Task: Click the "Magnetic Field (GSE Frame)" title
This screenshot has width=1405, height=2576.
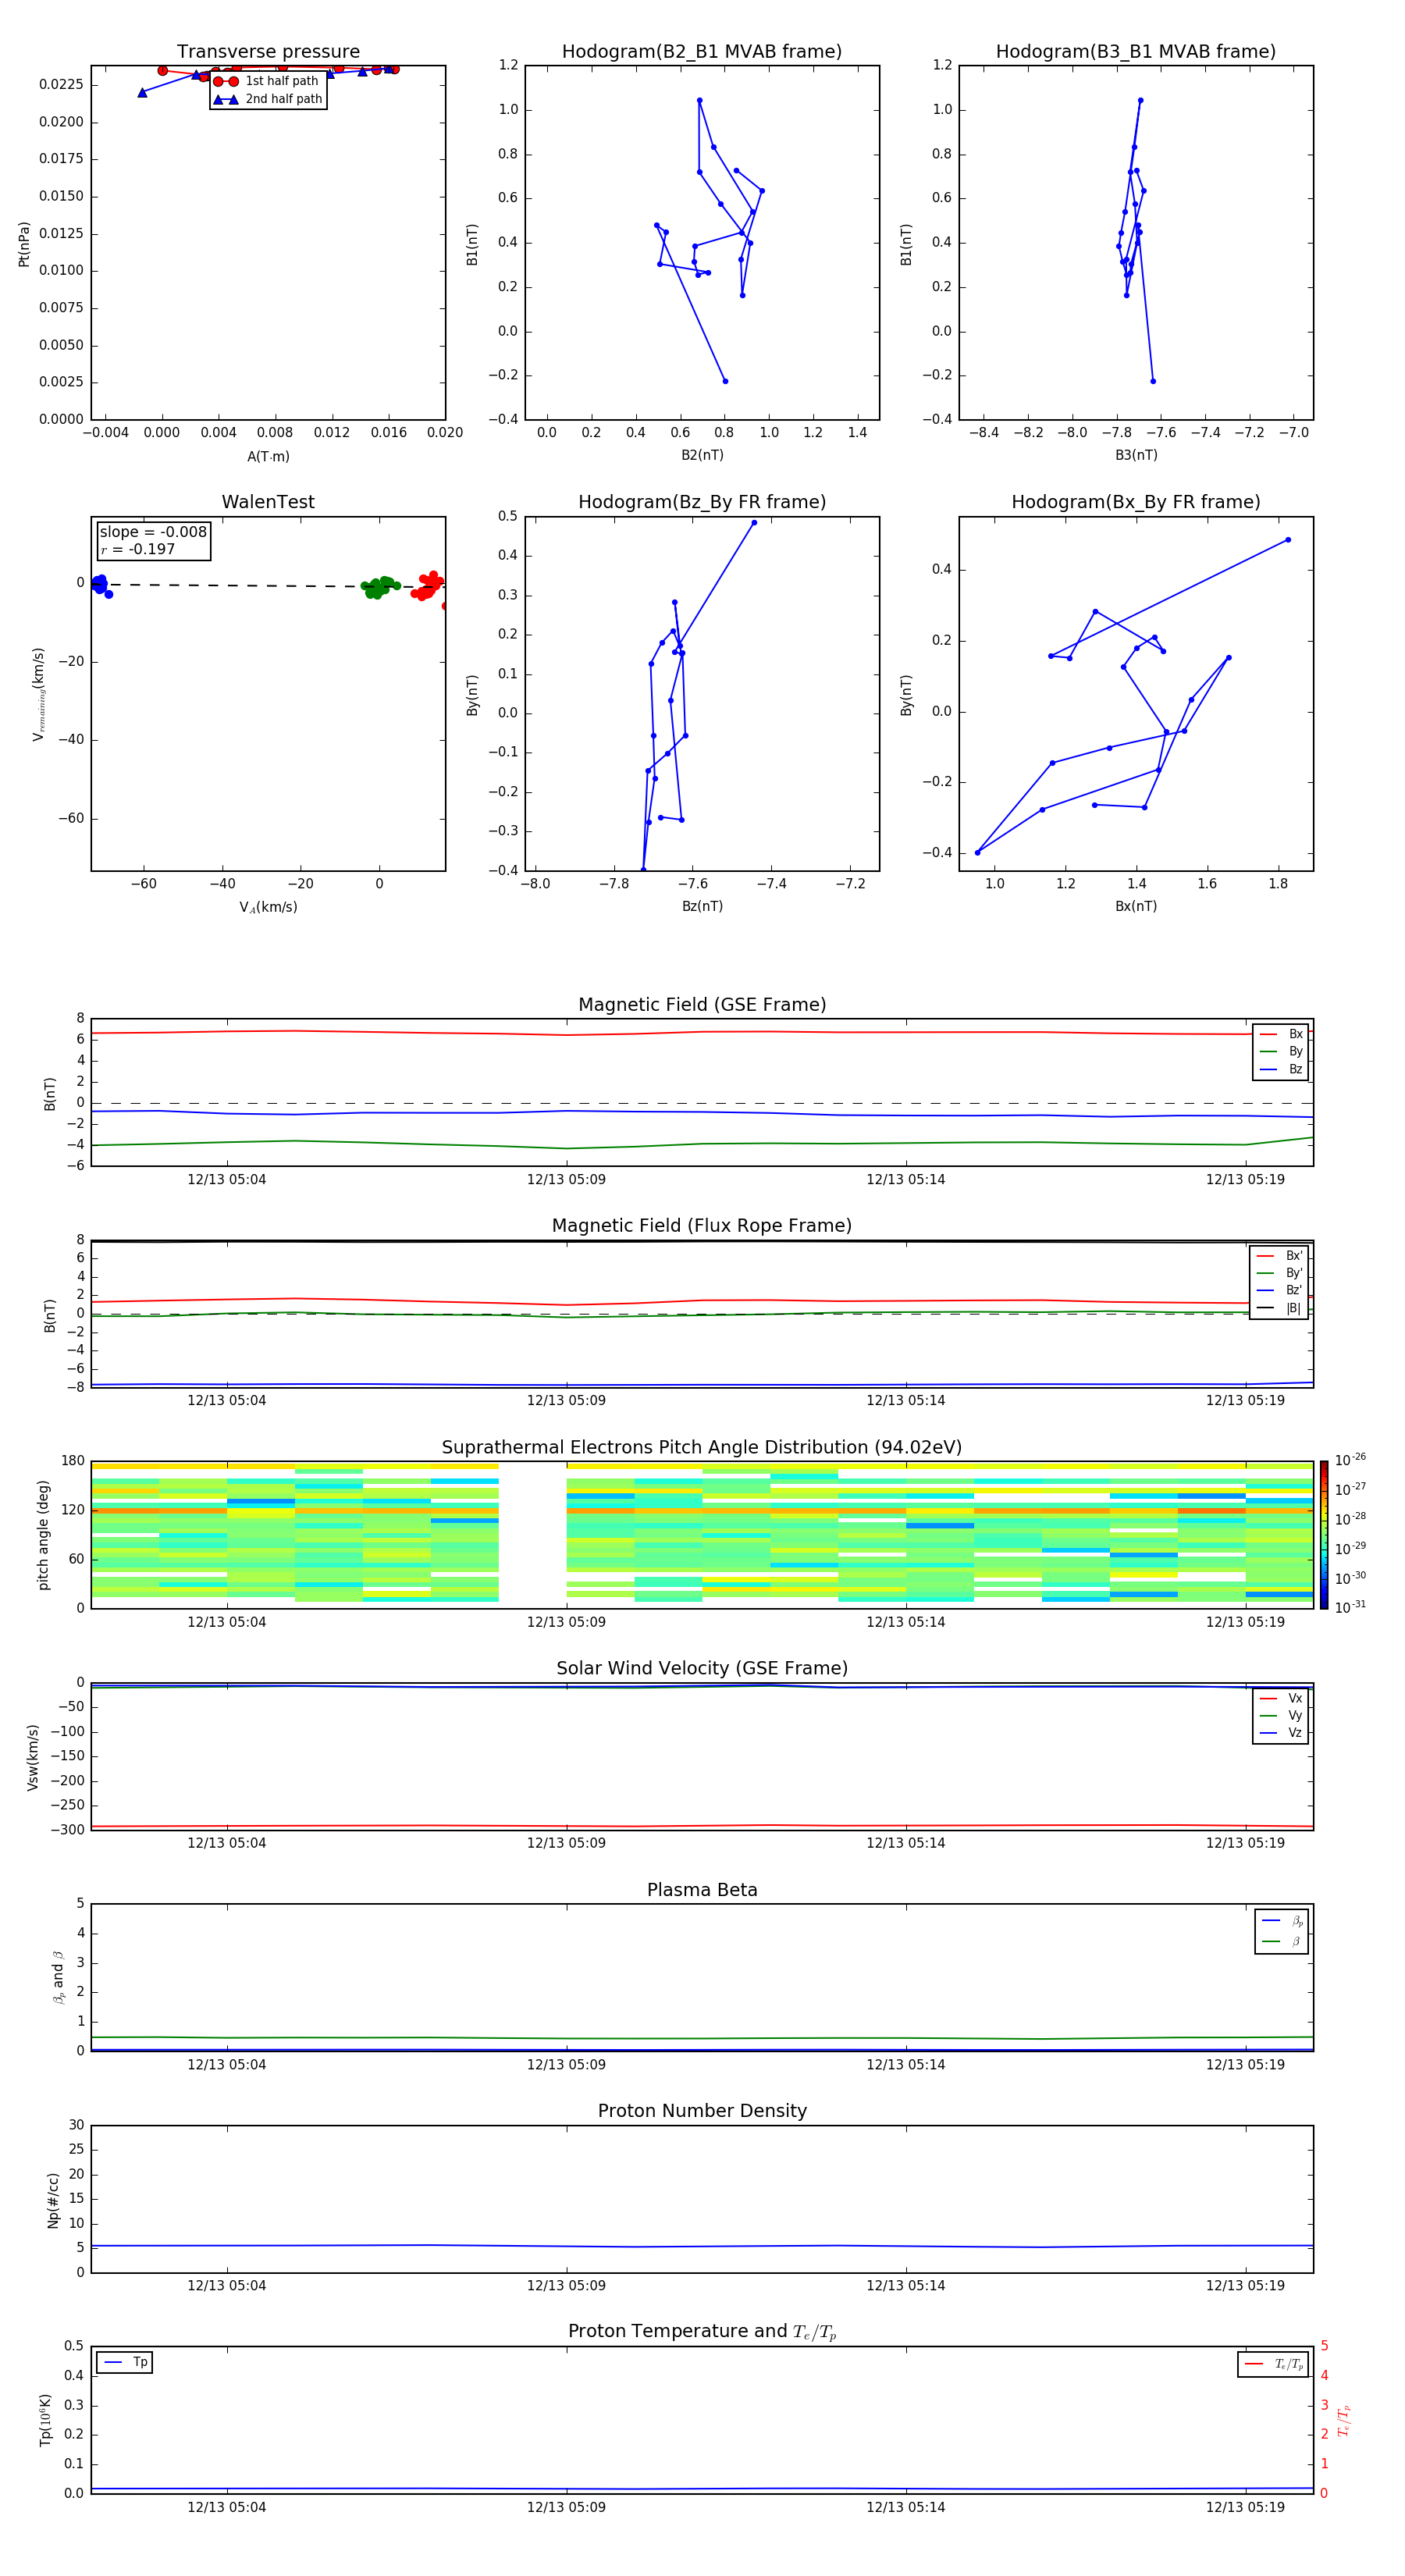Action: 702,1005
